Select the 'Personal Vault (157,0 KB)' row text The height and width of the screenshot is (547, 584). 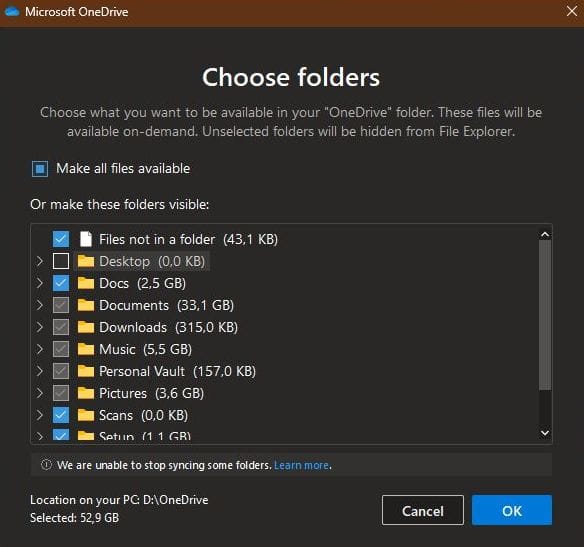click(177, 371)
